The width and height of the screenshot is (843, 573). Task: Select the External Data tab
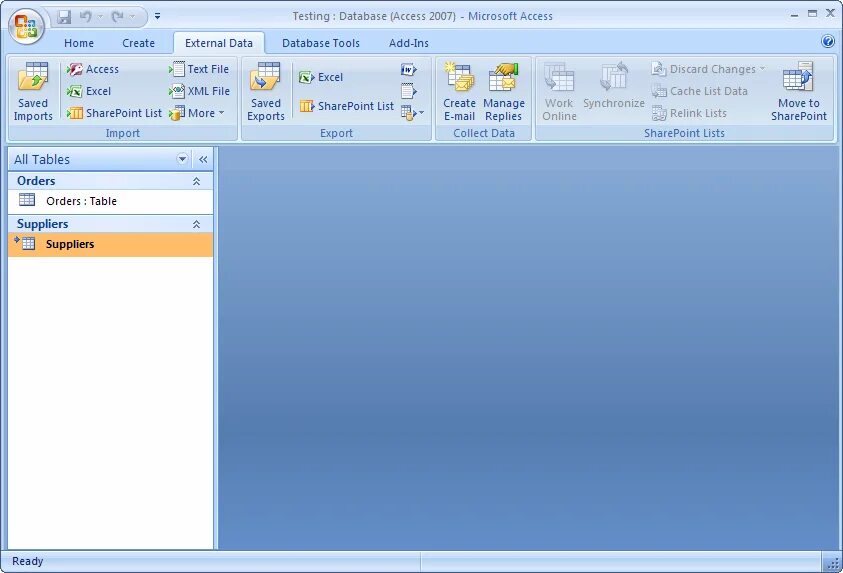219,43
